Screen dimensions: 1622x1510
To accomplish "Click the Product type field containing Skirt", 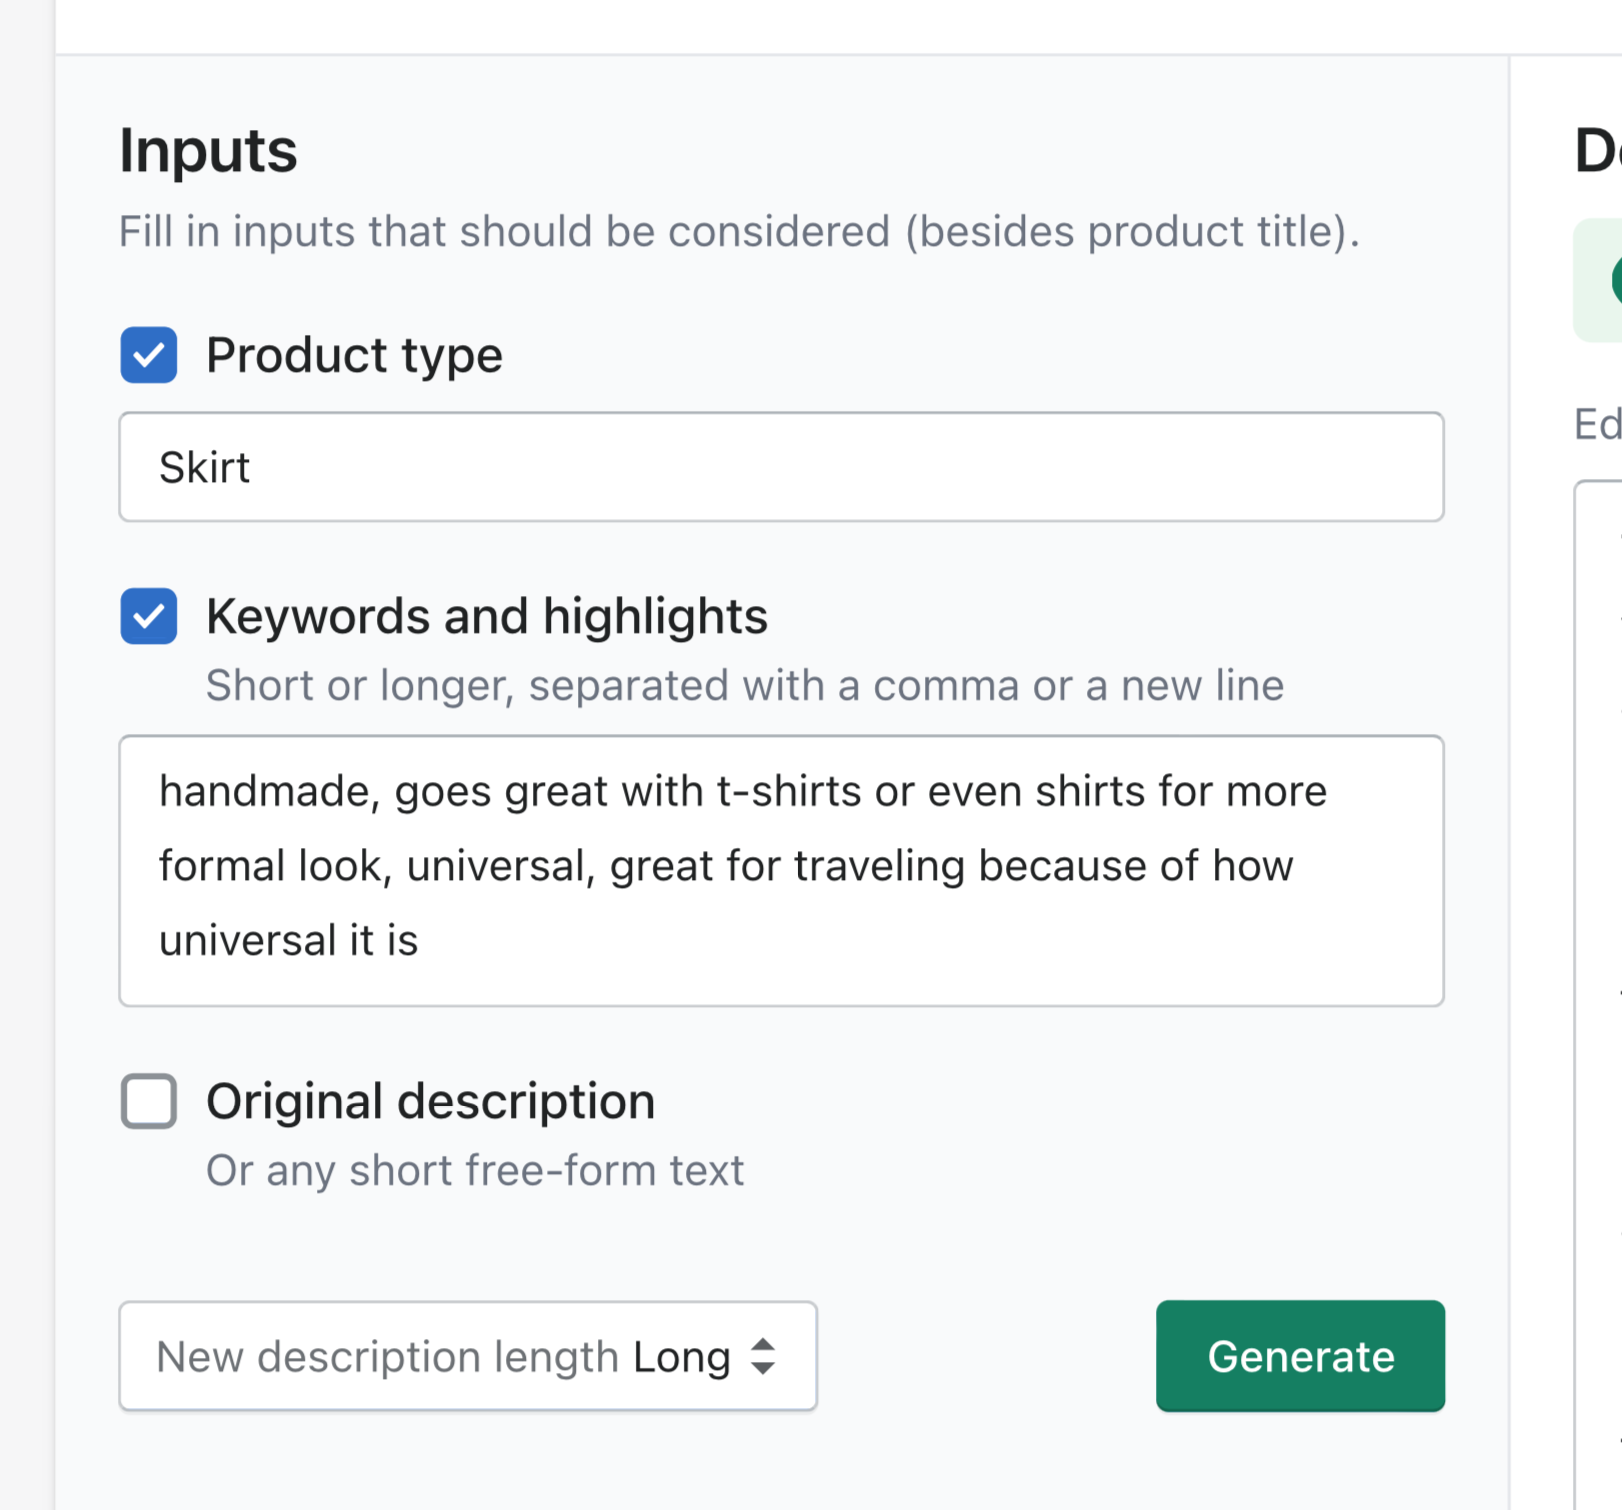I will 780,467.
